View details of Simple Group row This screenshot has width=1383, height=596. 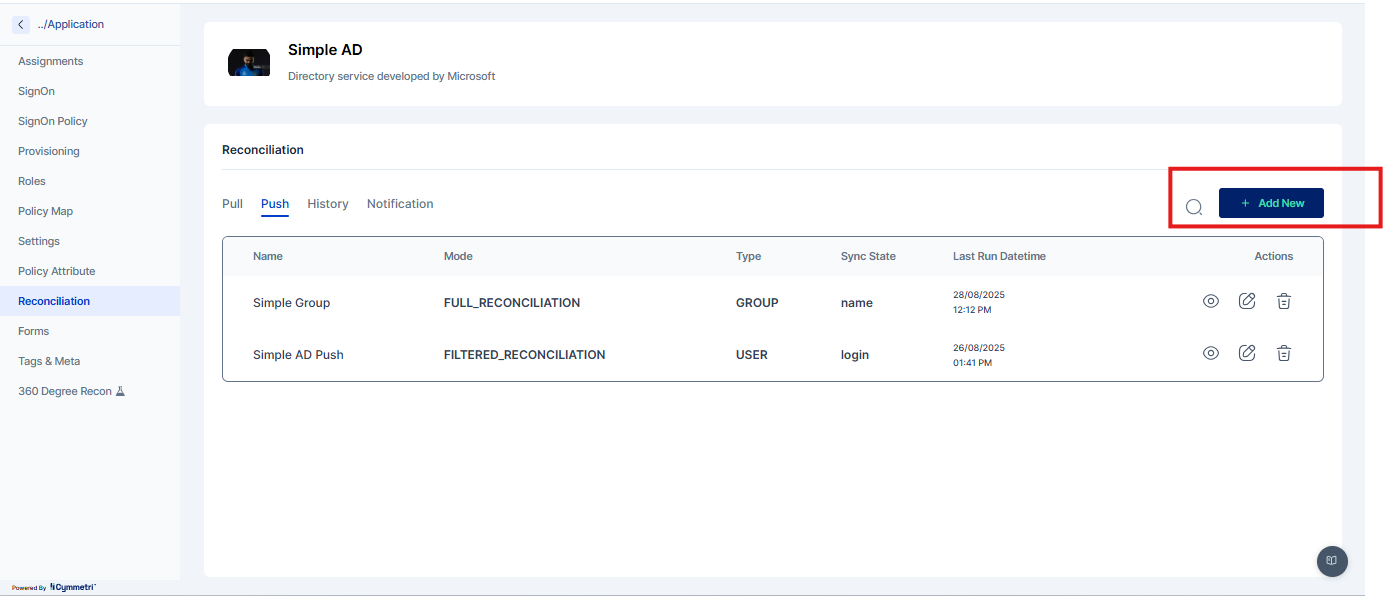tap(1210, 301)
